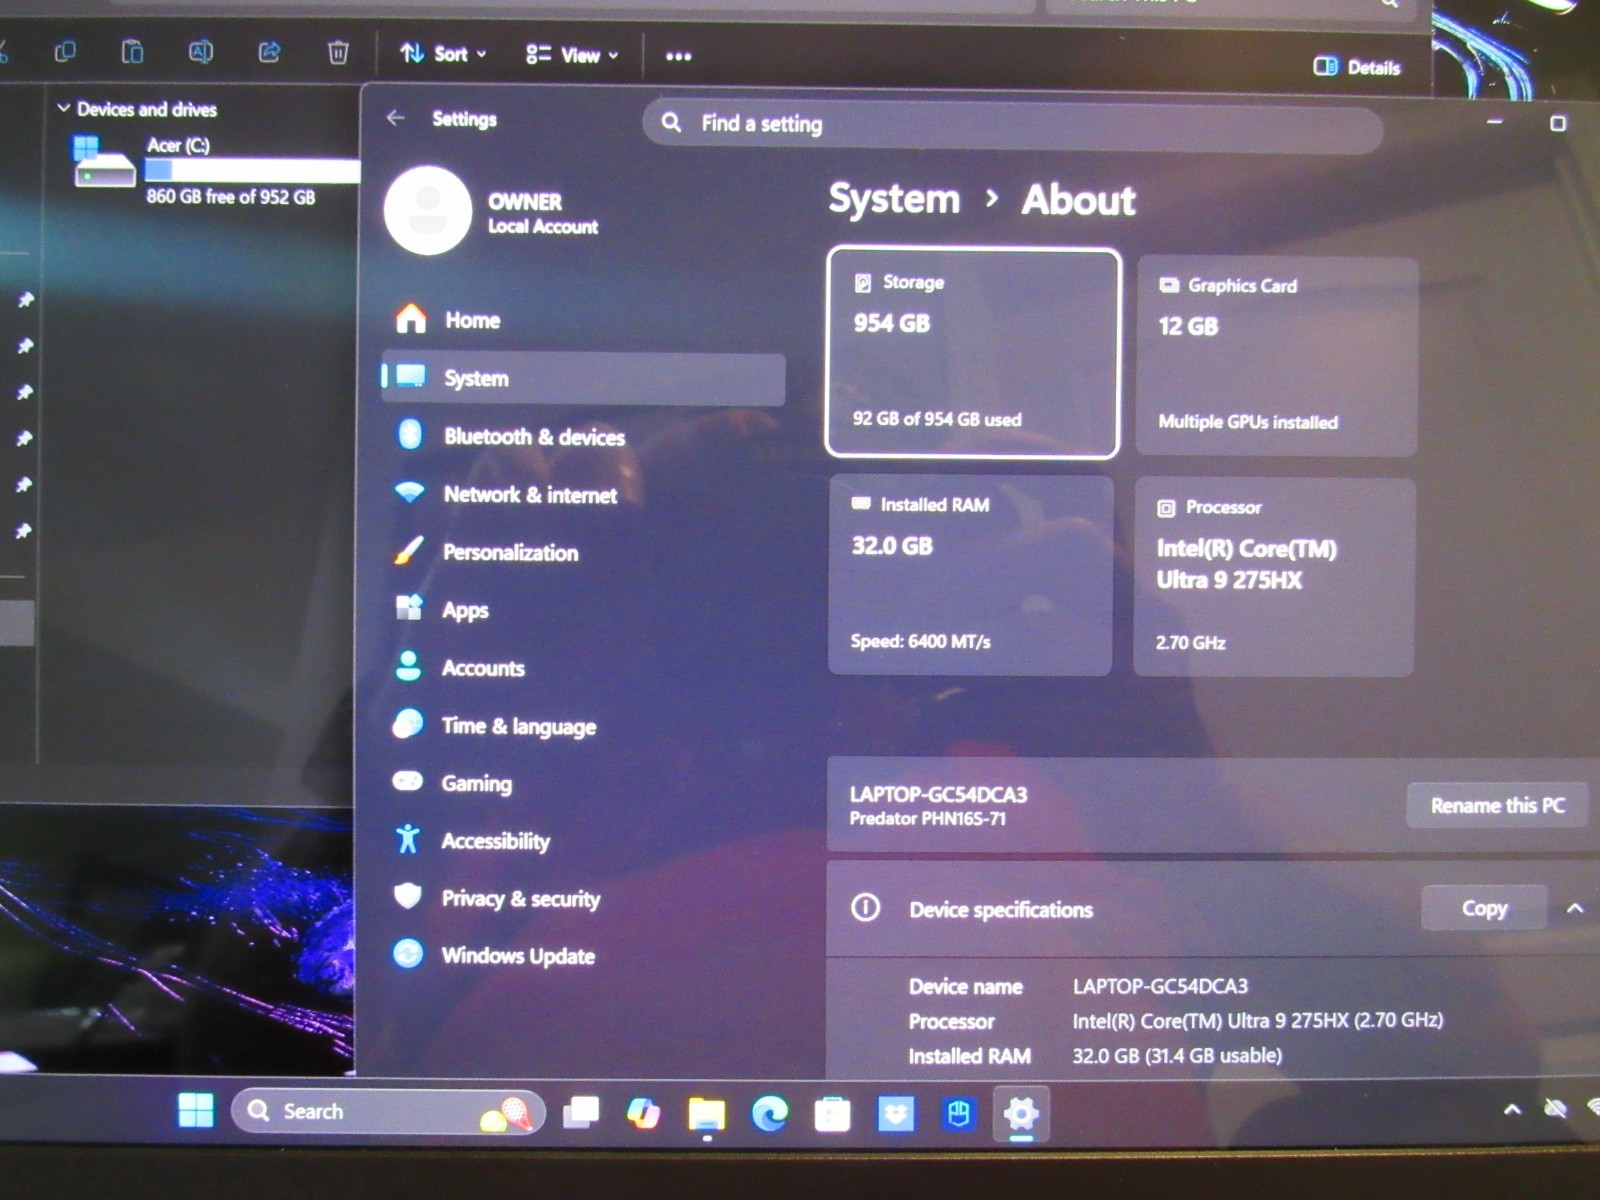The height and width of the screenshot is (1200, 1600).
Task: Click the Copy button for device specifications
Action: 1484,908
